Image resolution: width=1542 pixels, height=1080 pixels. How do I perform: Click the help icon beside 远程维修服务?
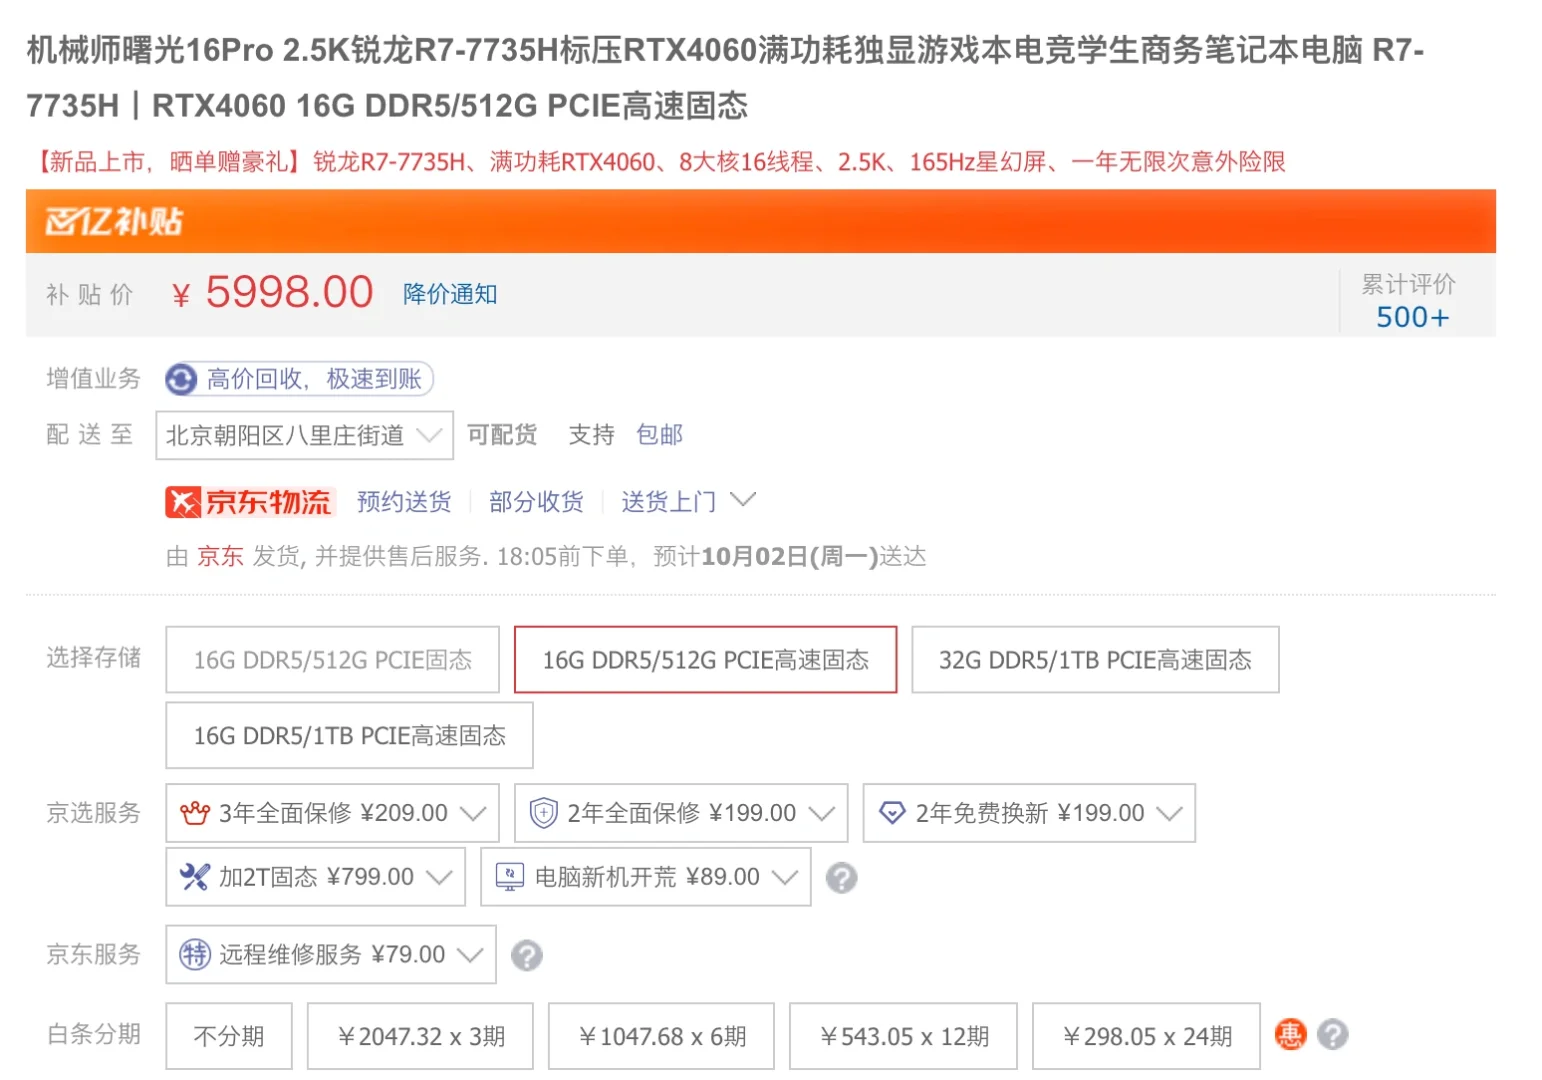[527, 956]
